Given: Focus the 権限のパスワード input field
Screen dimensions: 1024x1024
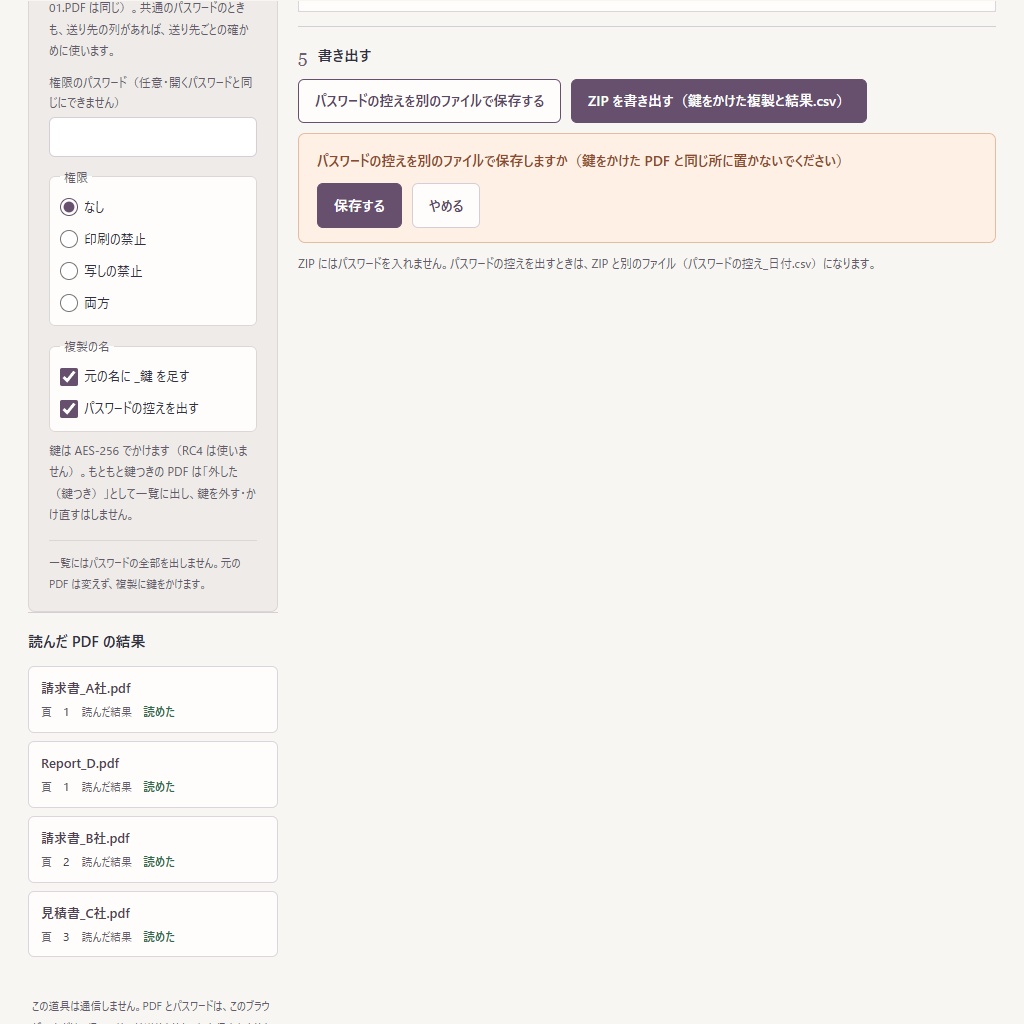Looking at the screenshot, I should (x=153, y=137).
